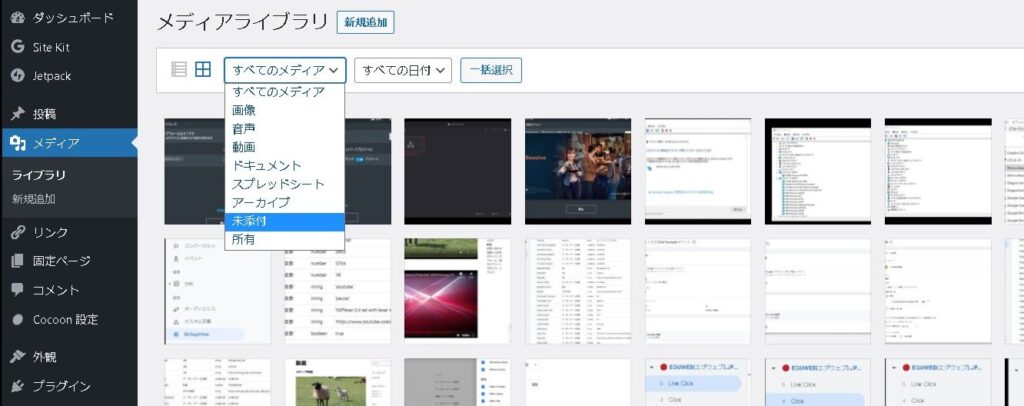Click the 一括選択 bulk select button
The height and width of the screenshot is (406, 1024).
click(491, 70)
